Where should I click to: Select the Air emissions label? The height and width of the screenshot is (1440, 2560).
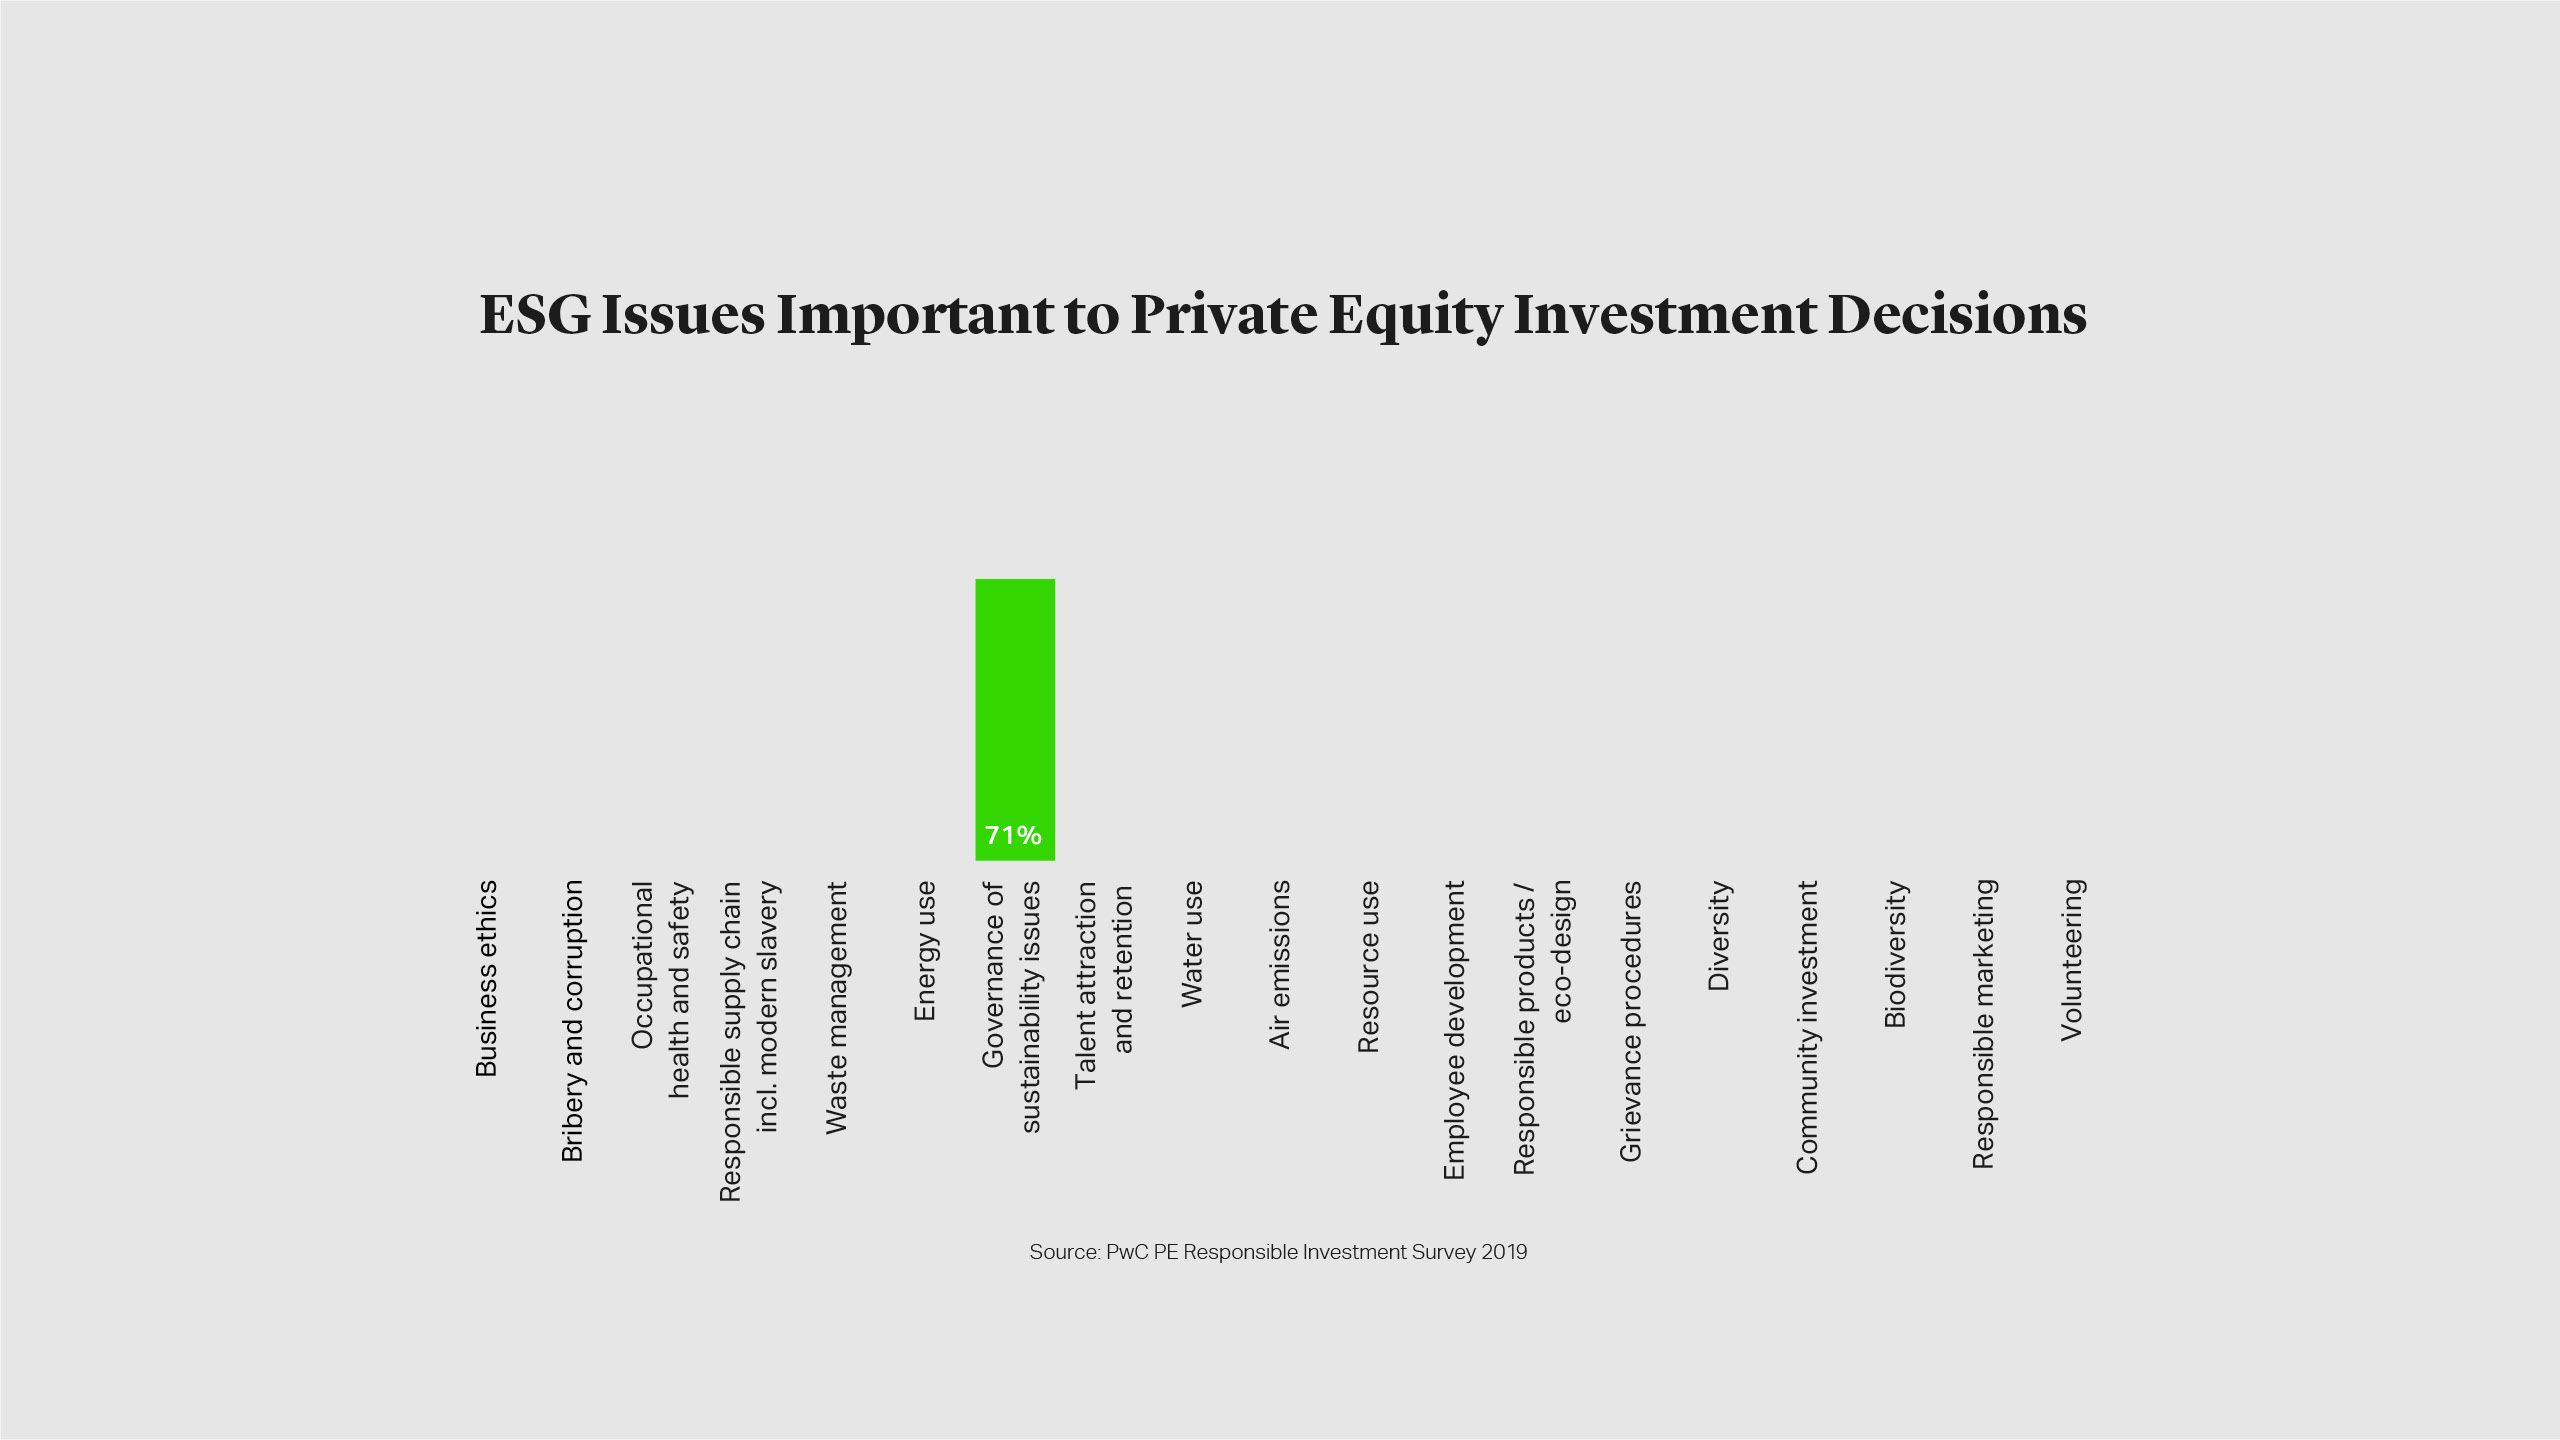click(x=1279, y=964)
